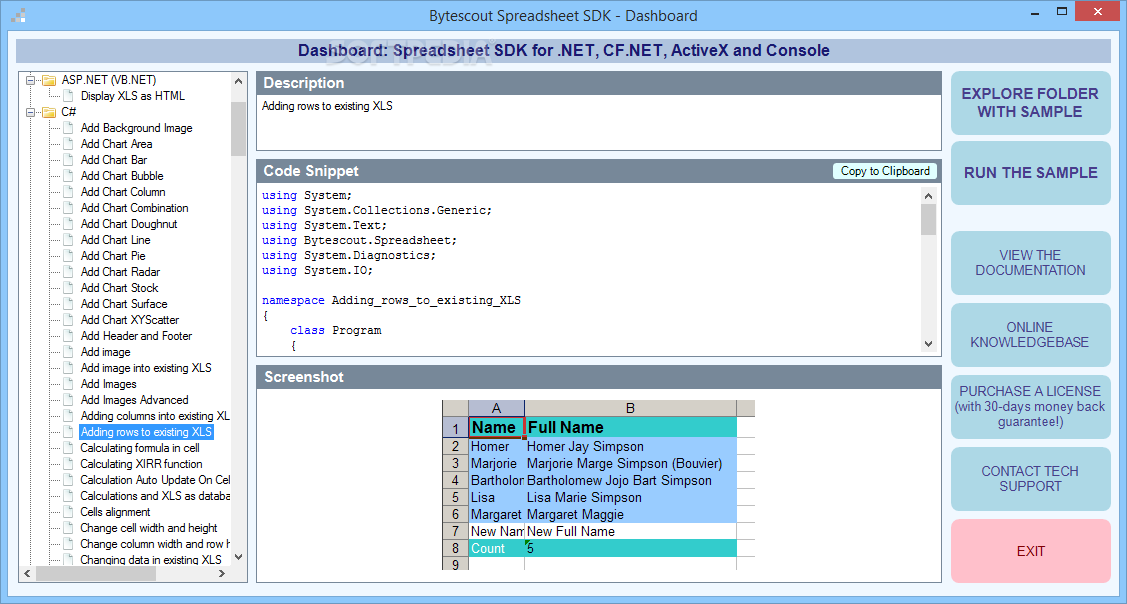Choose Change cell width and height sample
Screen dimensions: 1127x604
(149, 528)
